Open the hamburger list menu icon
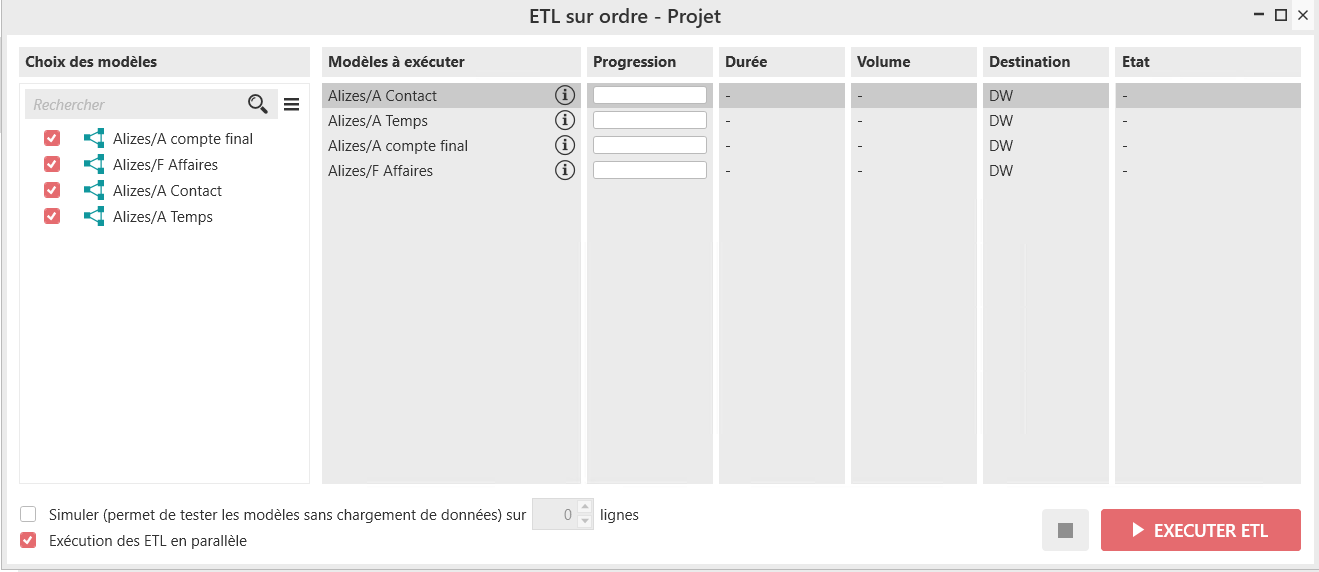1319x572 pixels. [291, 104]
